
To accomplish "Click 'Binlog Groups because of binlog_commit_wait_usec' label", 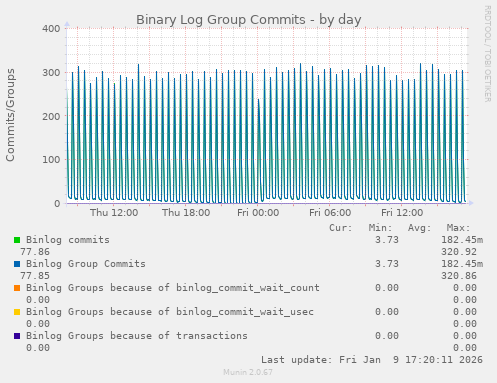I will tap(170, 312).
